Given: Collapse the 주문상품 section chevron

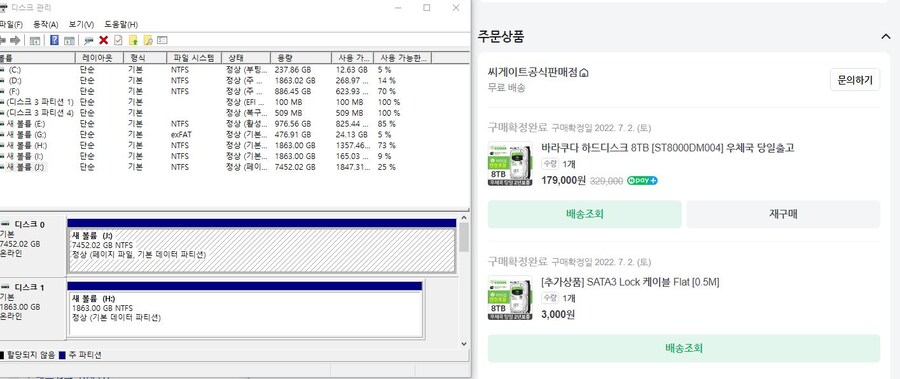Looking at the screenshot, I should point(885,37).
